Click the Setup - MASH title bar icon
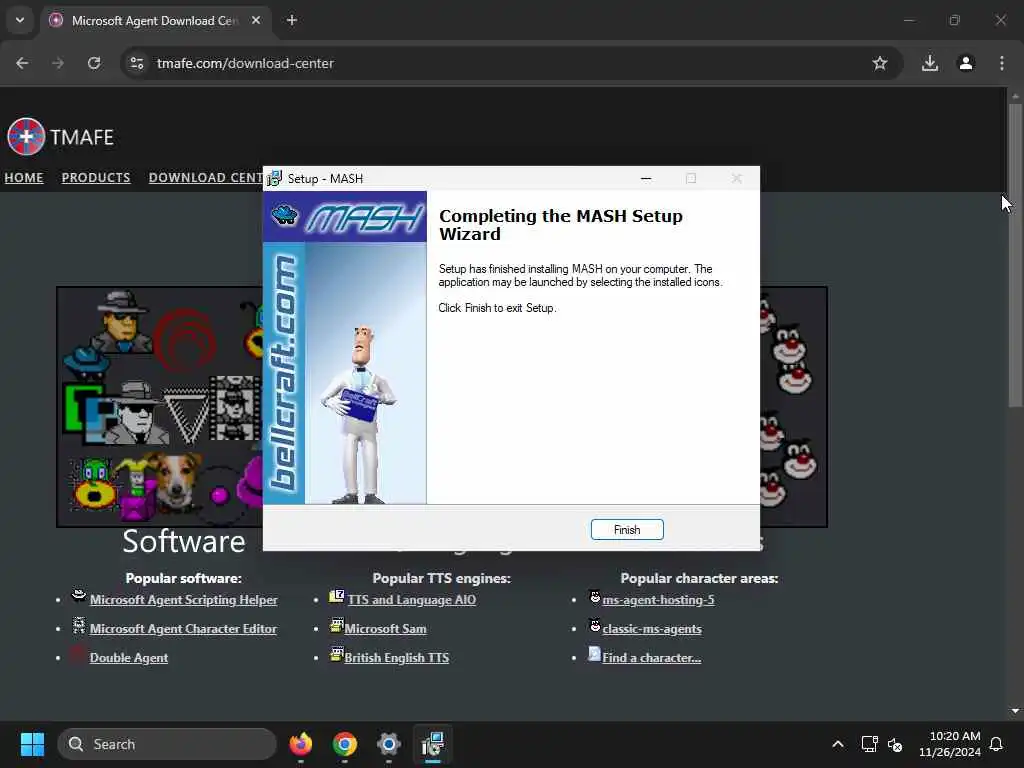 point(275,178)
